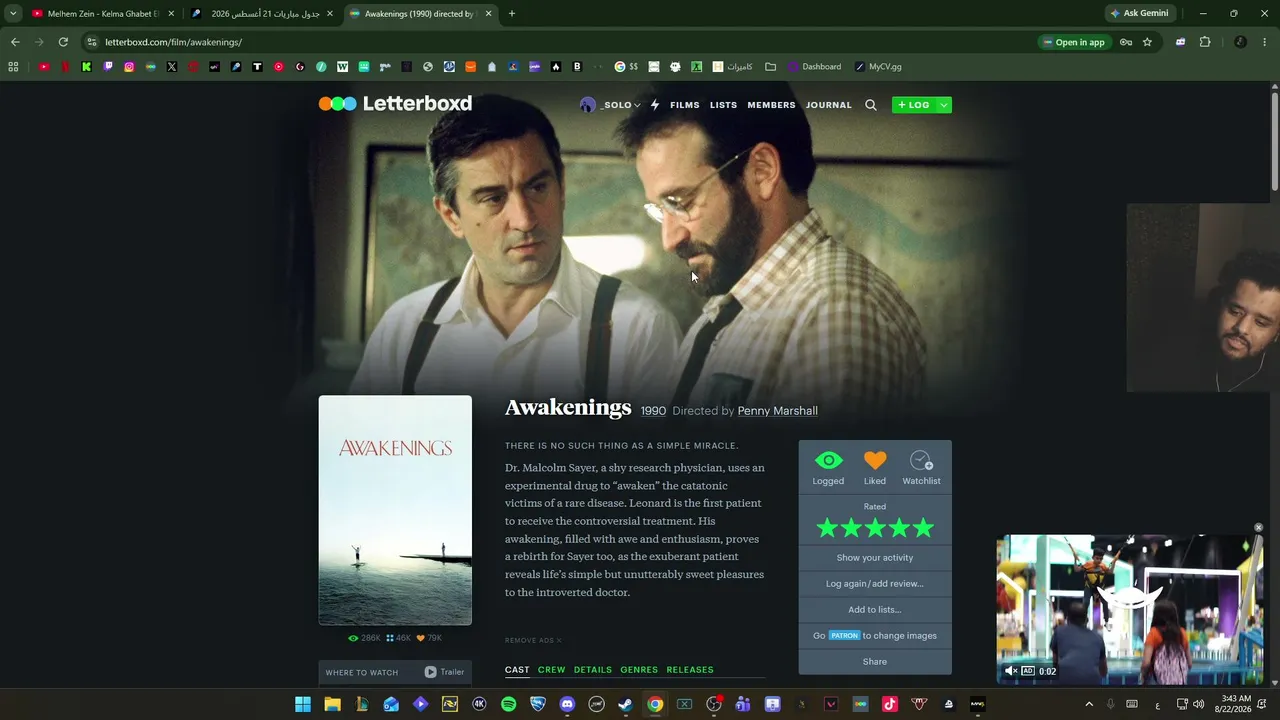The height and width of the screenshot is (720, 1280).
Task: Set rating using the fifth star
Action: (923, 528)
